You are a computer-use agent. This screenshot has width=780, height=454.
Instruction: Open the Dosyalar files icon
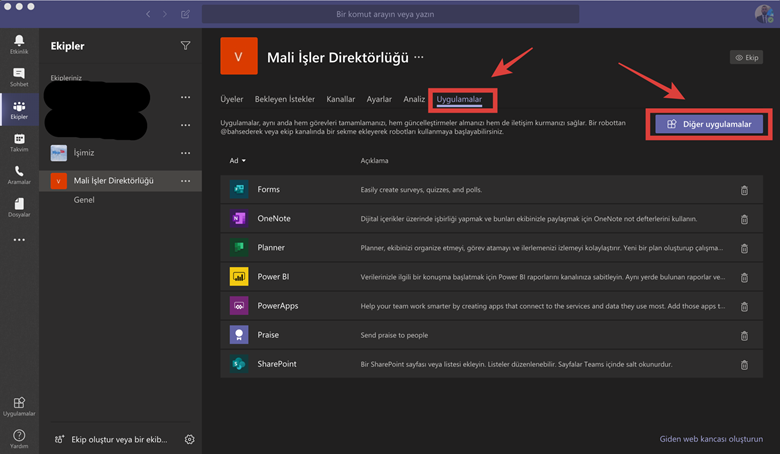tap(19, 207)
